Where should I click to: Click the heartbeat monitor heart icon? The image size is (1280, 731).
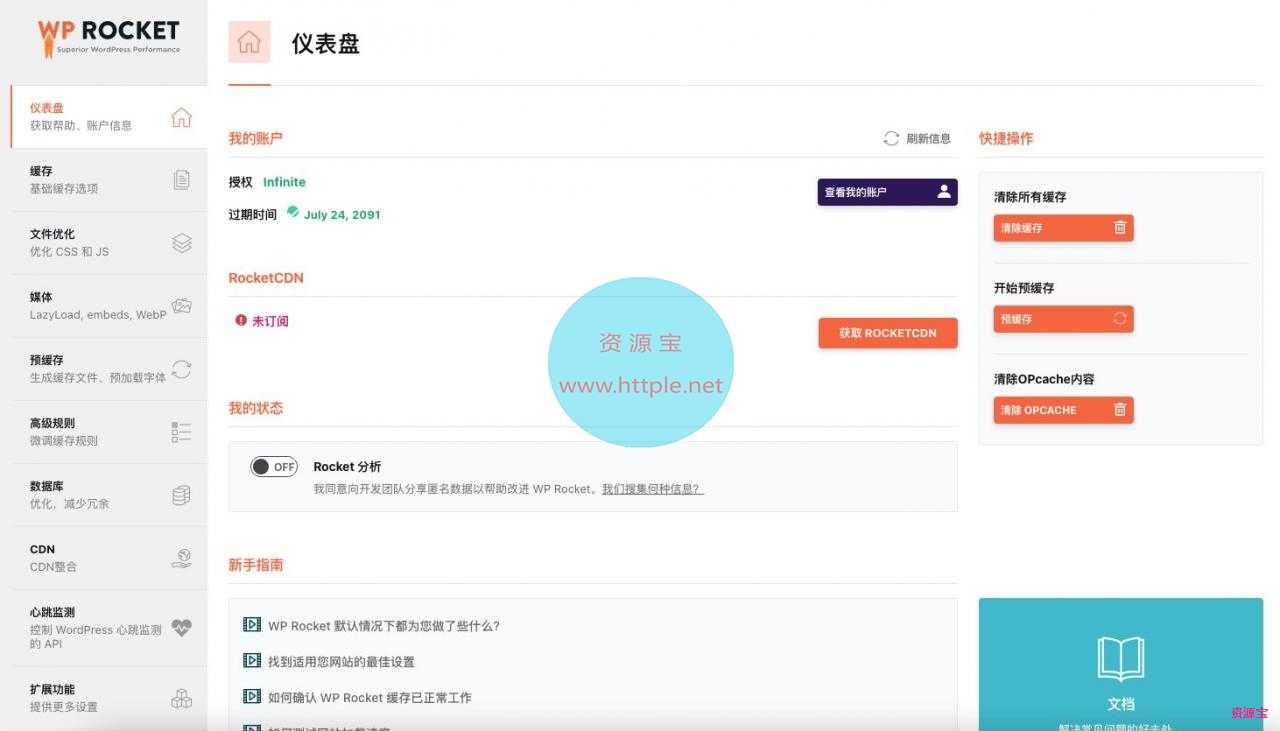point(181,628)
